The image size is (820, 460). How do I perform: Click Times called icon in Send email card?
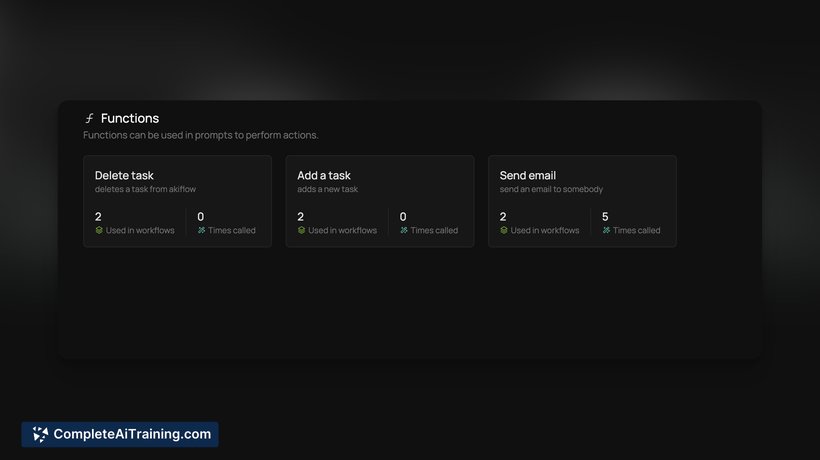pyautogui.click(x=606, y=230)
